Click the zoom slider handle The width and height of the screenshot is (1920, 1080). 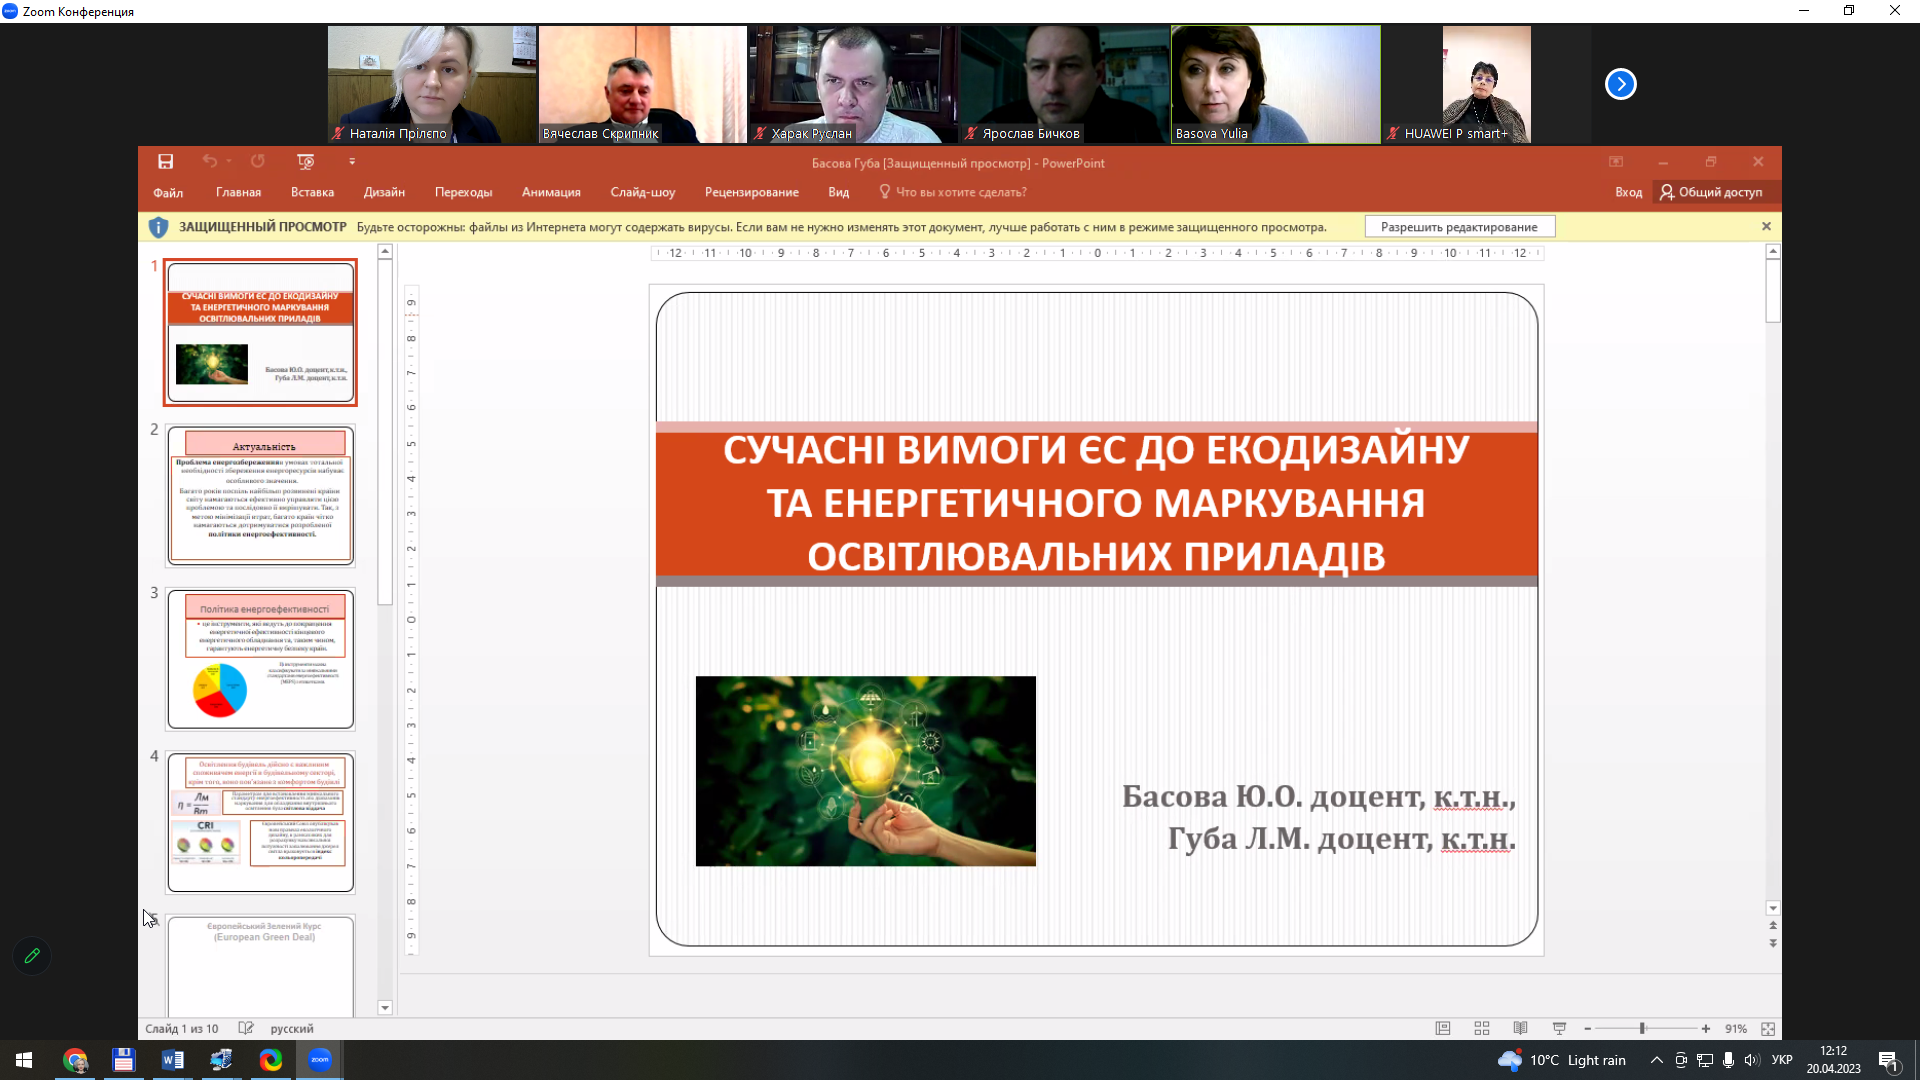click(1642, 1028)
